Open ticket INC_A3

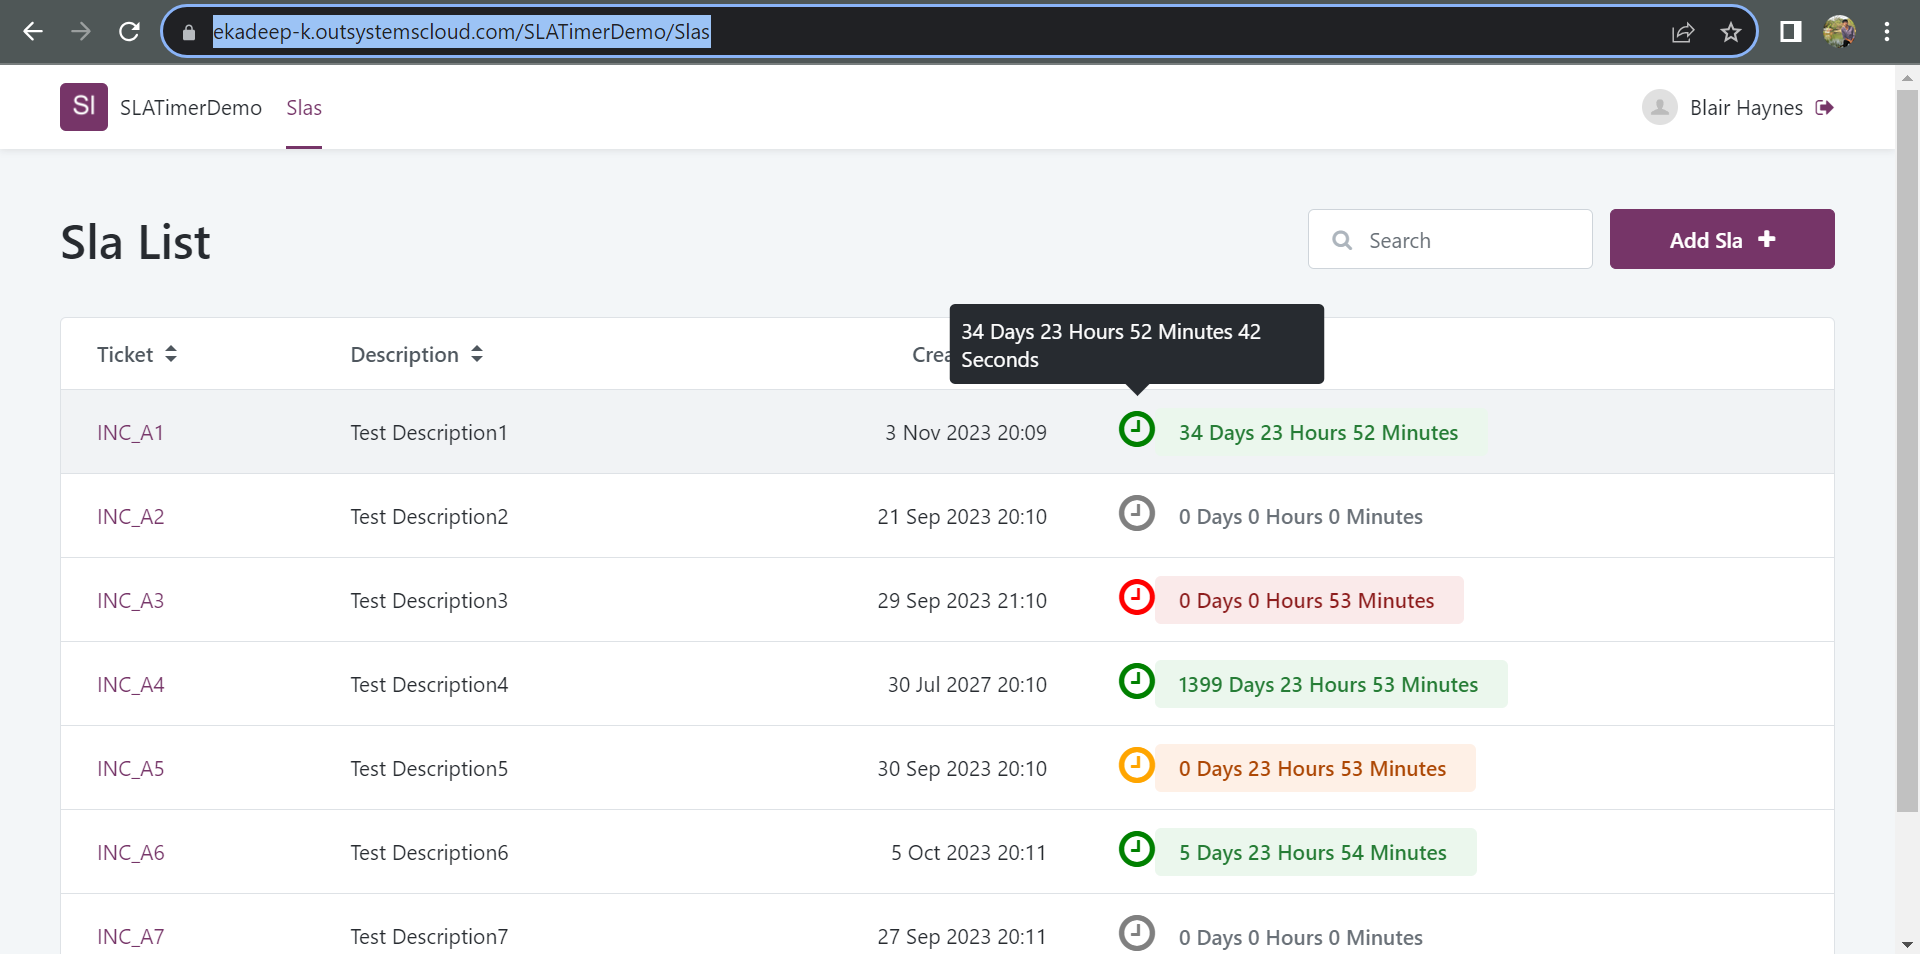pos(130,601)
